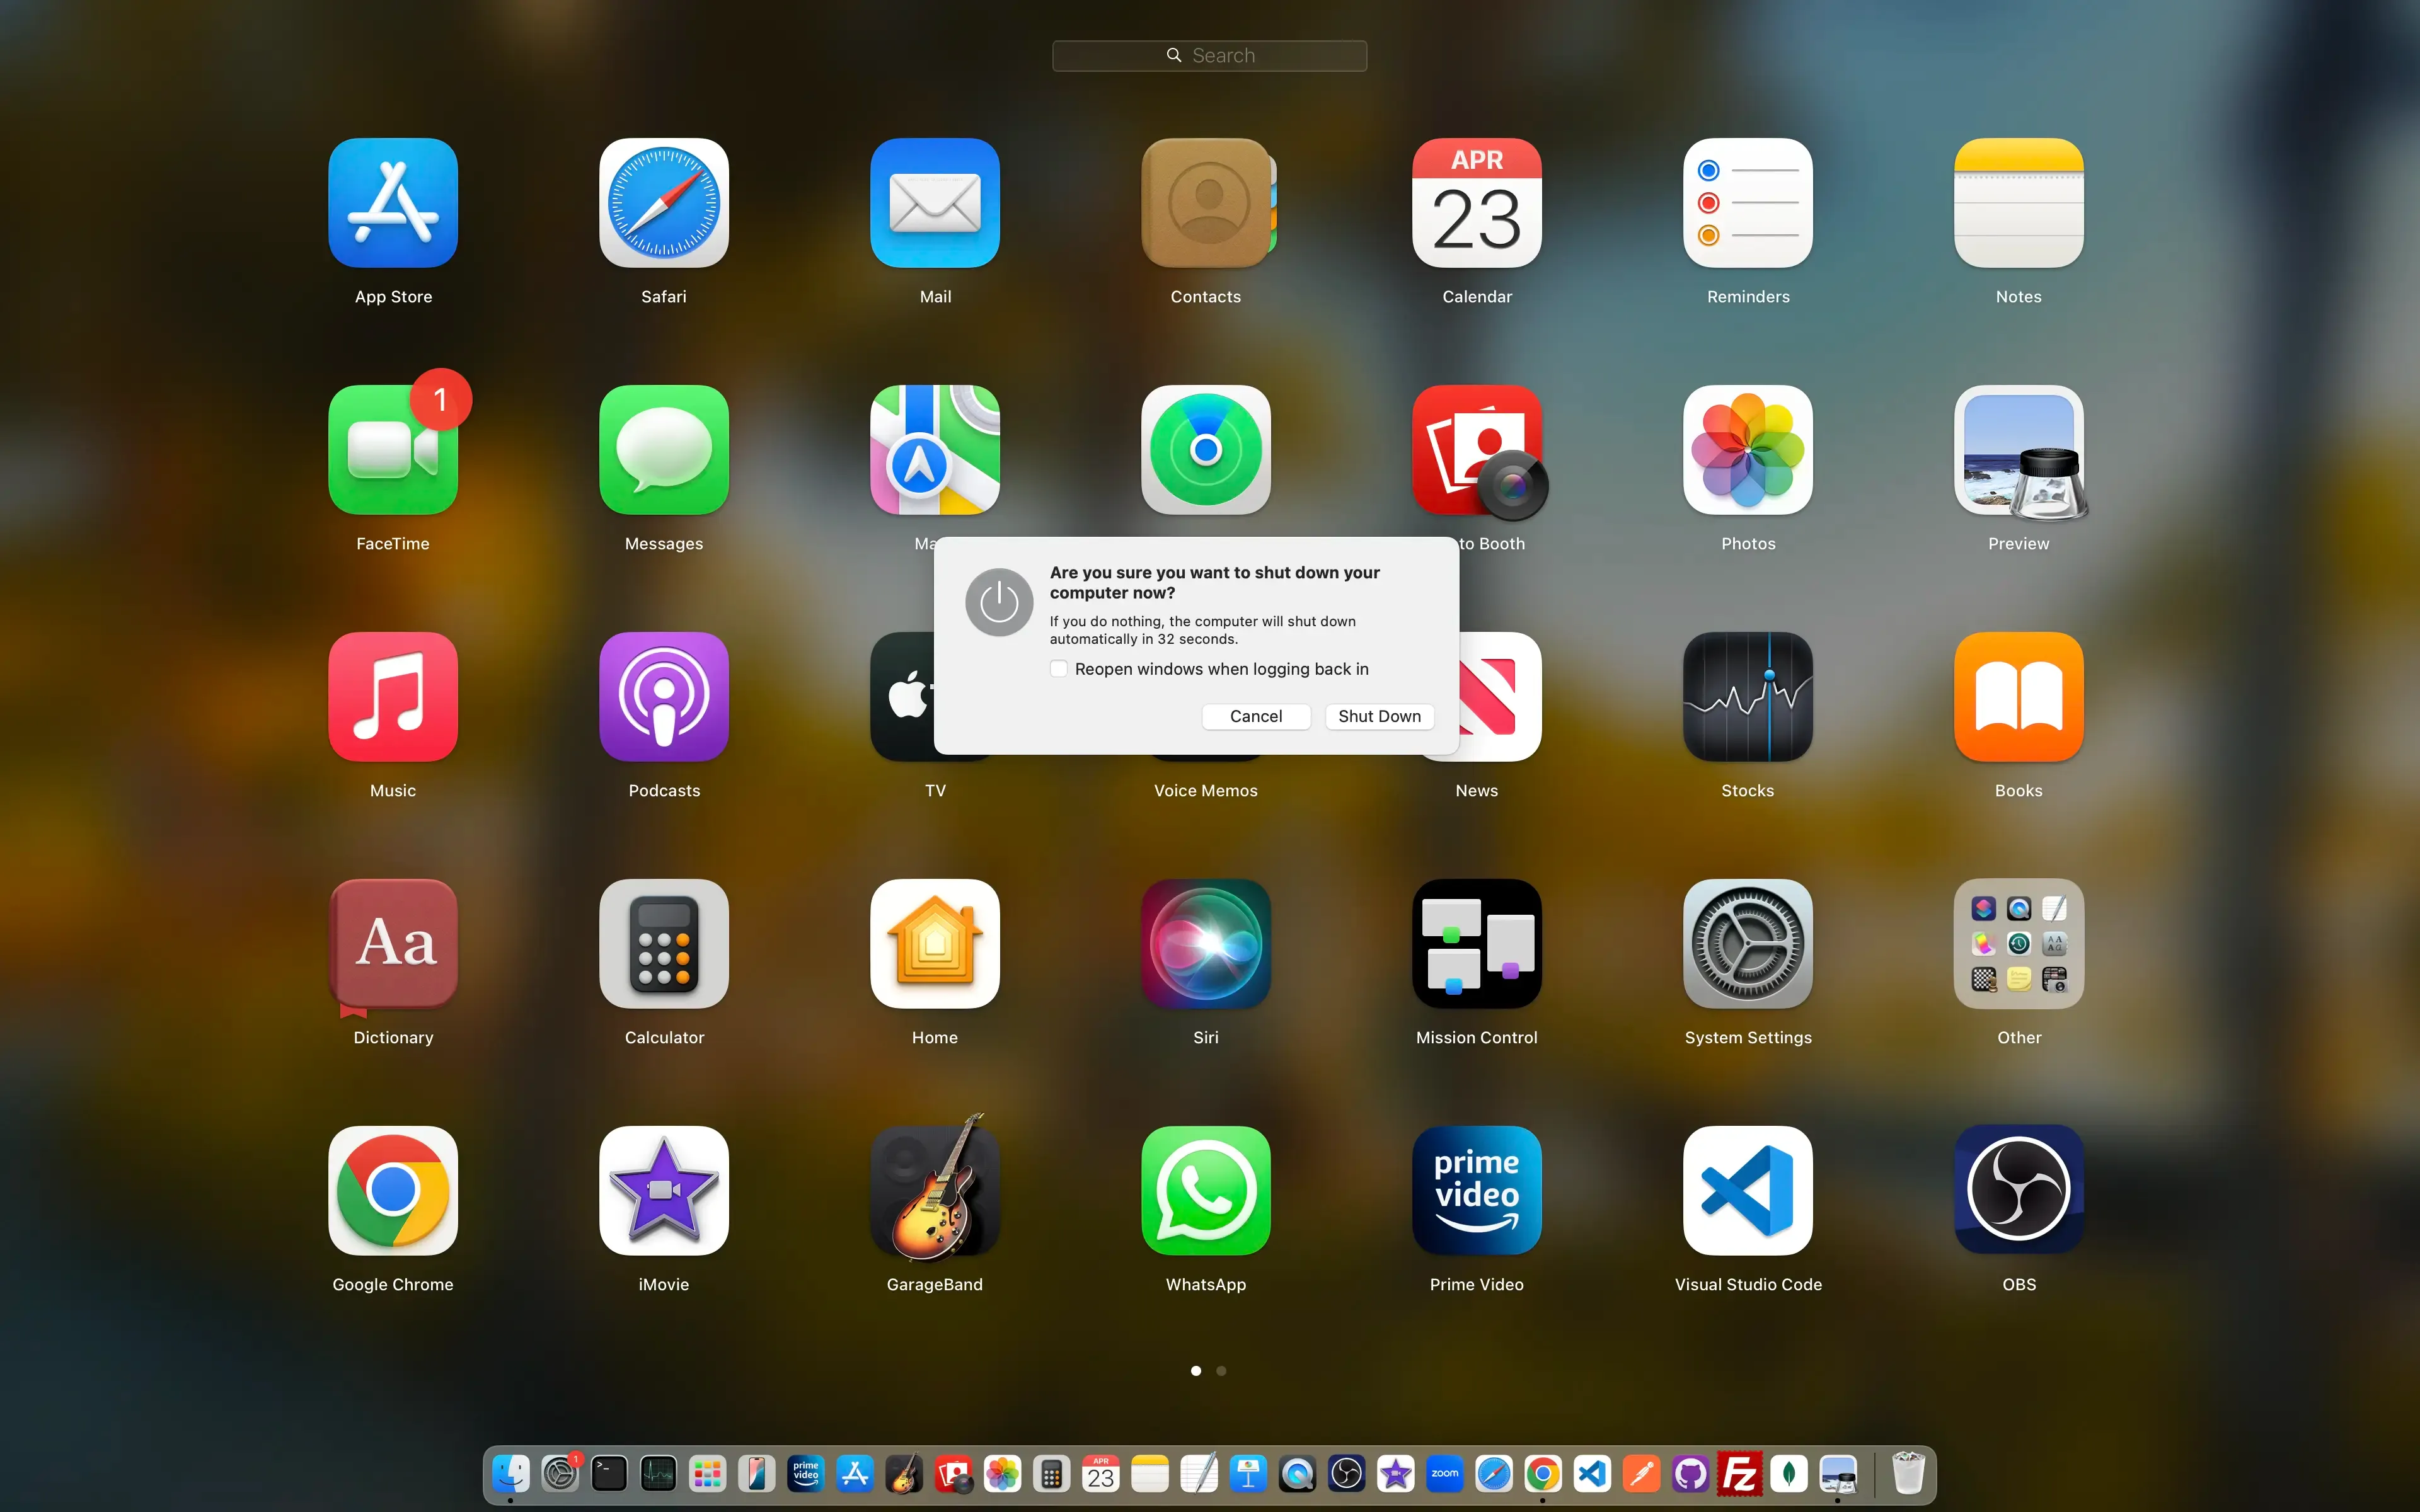Open Activity Monitor in the Dock
This screenshot has height=1512, width=2420.
point(658,1474)
